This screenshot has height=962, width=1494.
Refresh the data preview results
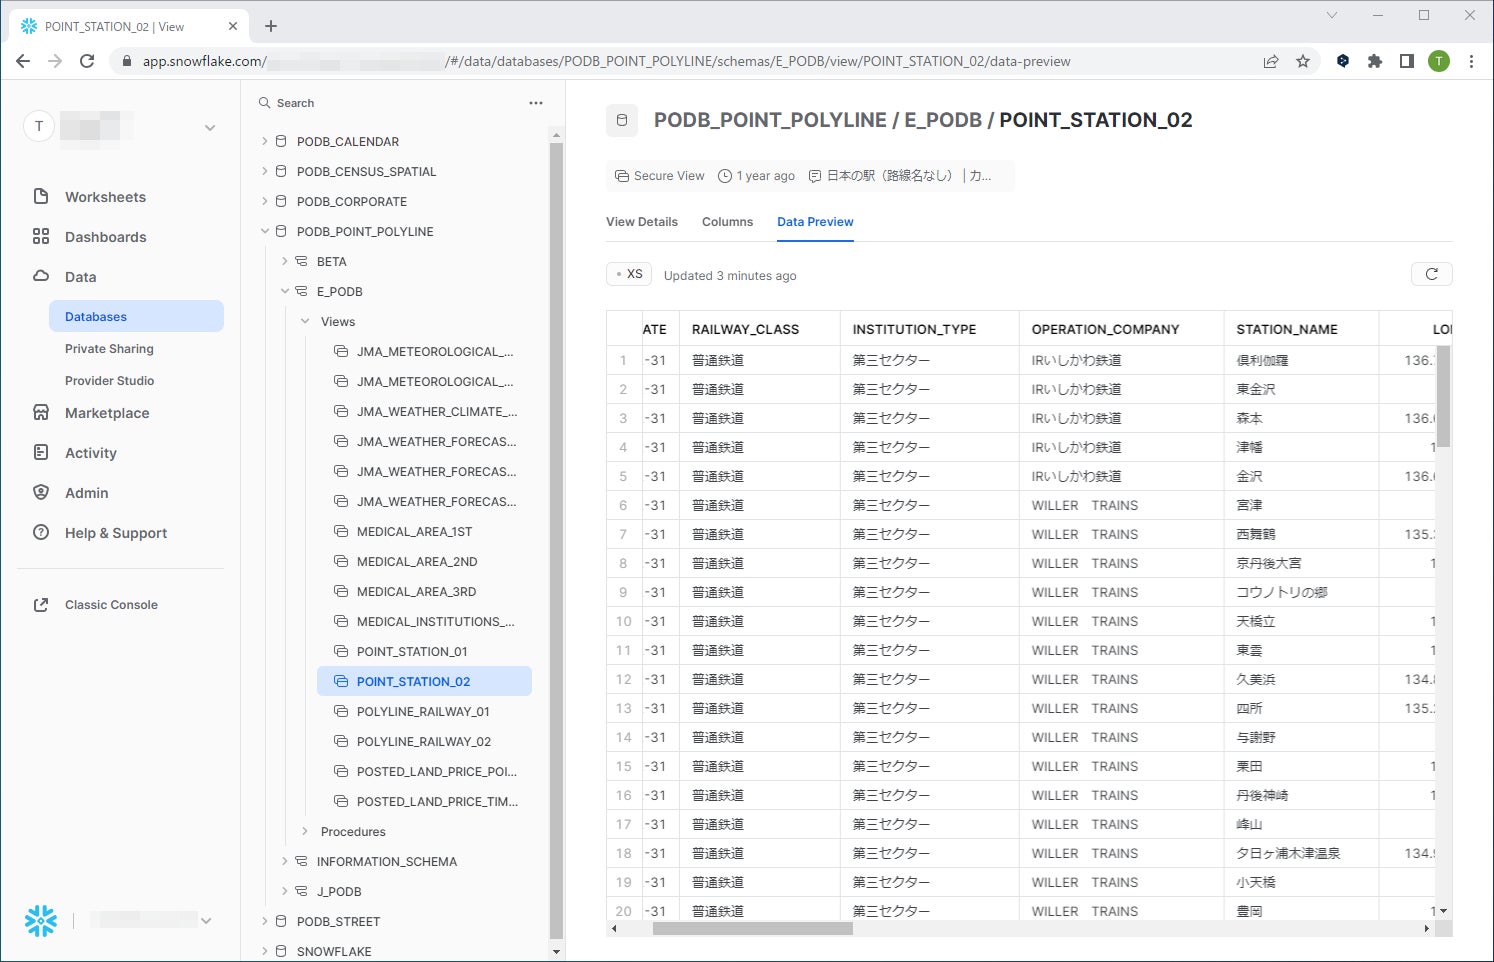[x=1431, y=274]
